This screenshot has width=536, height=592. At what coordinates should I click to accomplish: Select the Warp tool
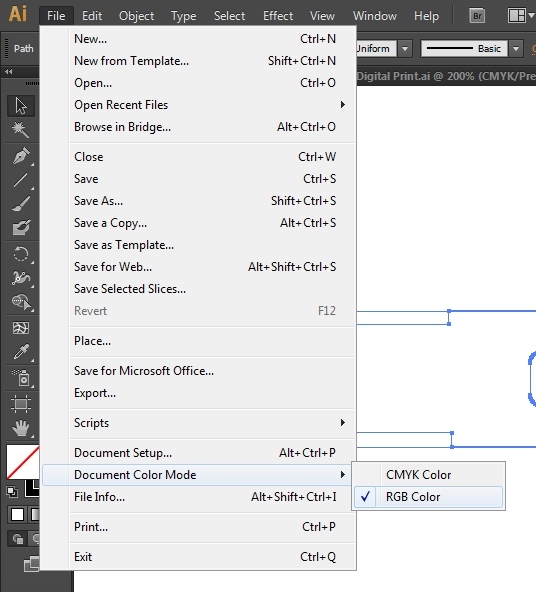(x=21, y=278)
